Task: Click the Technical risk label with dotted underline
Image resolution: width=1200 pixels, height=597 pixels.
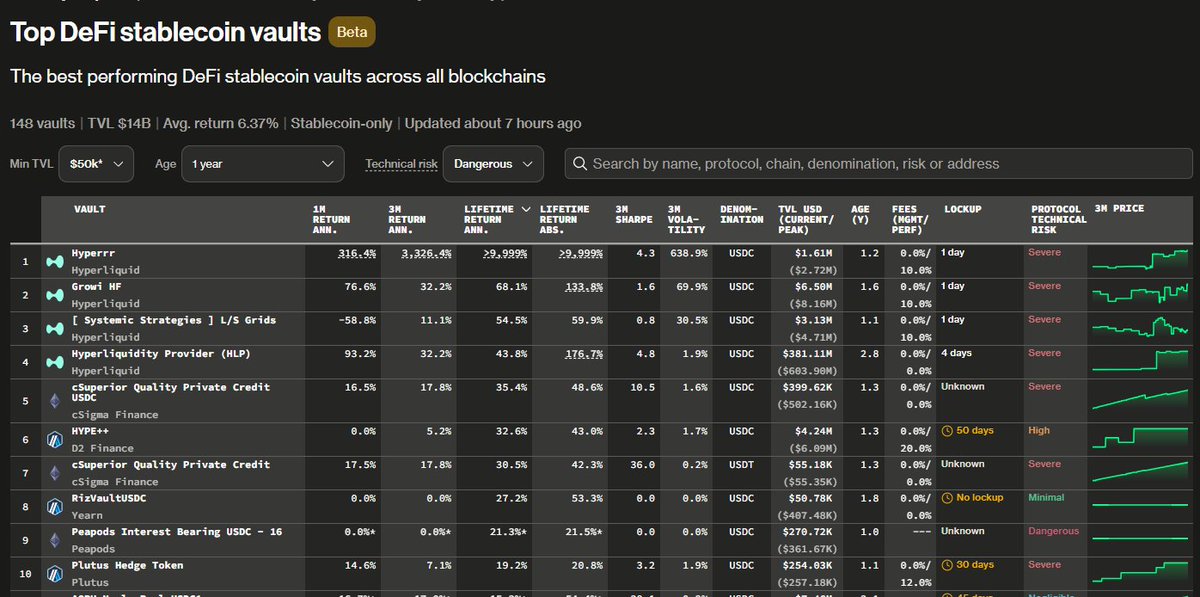Action: pyautogui.click(x=401, y=163)
